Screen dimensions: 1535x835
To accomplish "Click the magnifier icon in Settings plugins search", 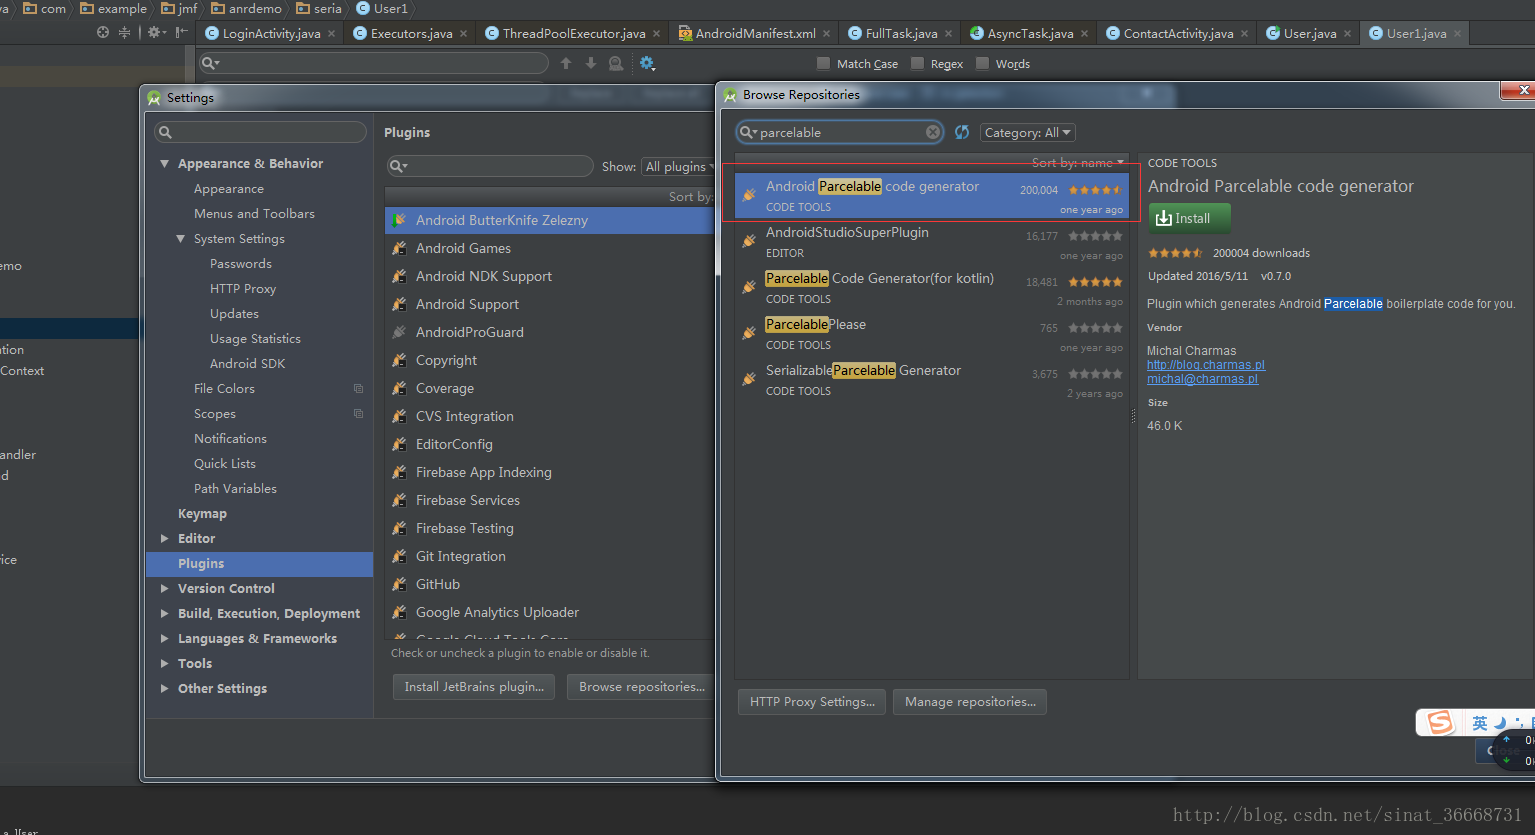I will coord(398,166).
